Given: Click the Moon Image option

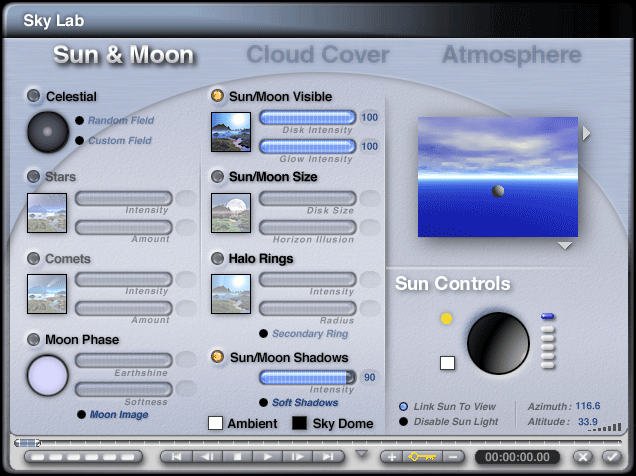Looking at the screenshot, I should [118, 414].
